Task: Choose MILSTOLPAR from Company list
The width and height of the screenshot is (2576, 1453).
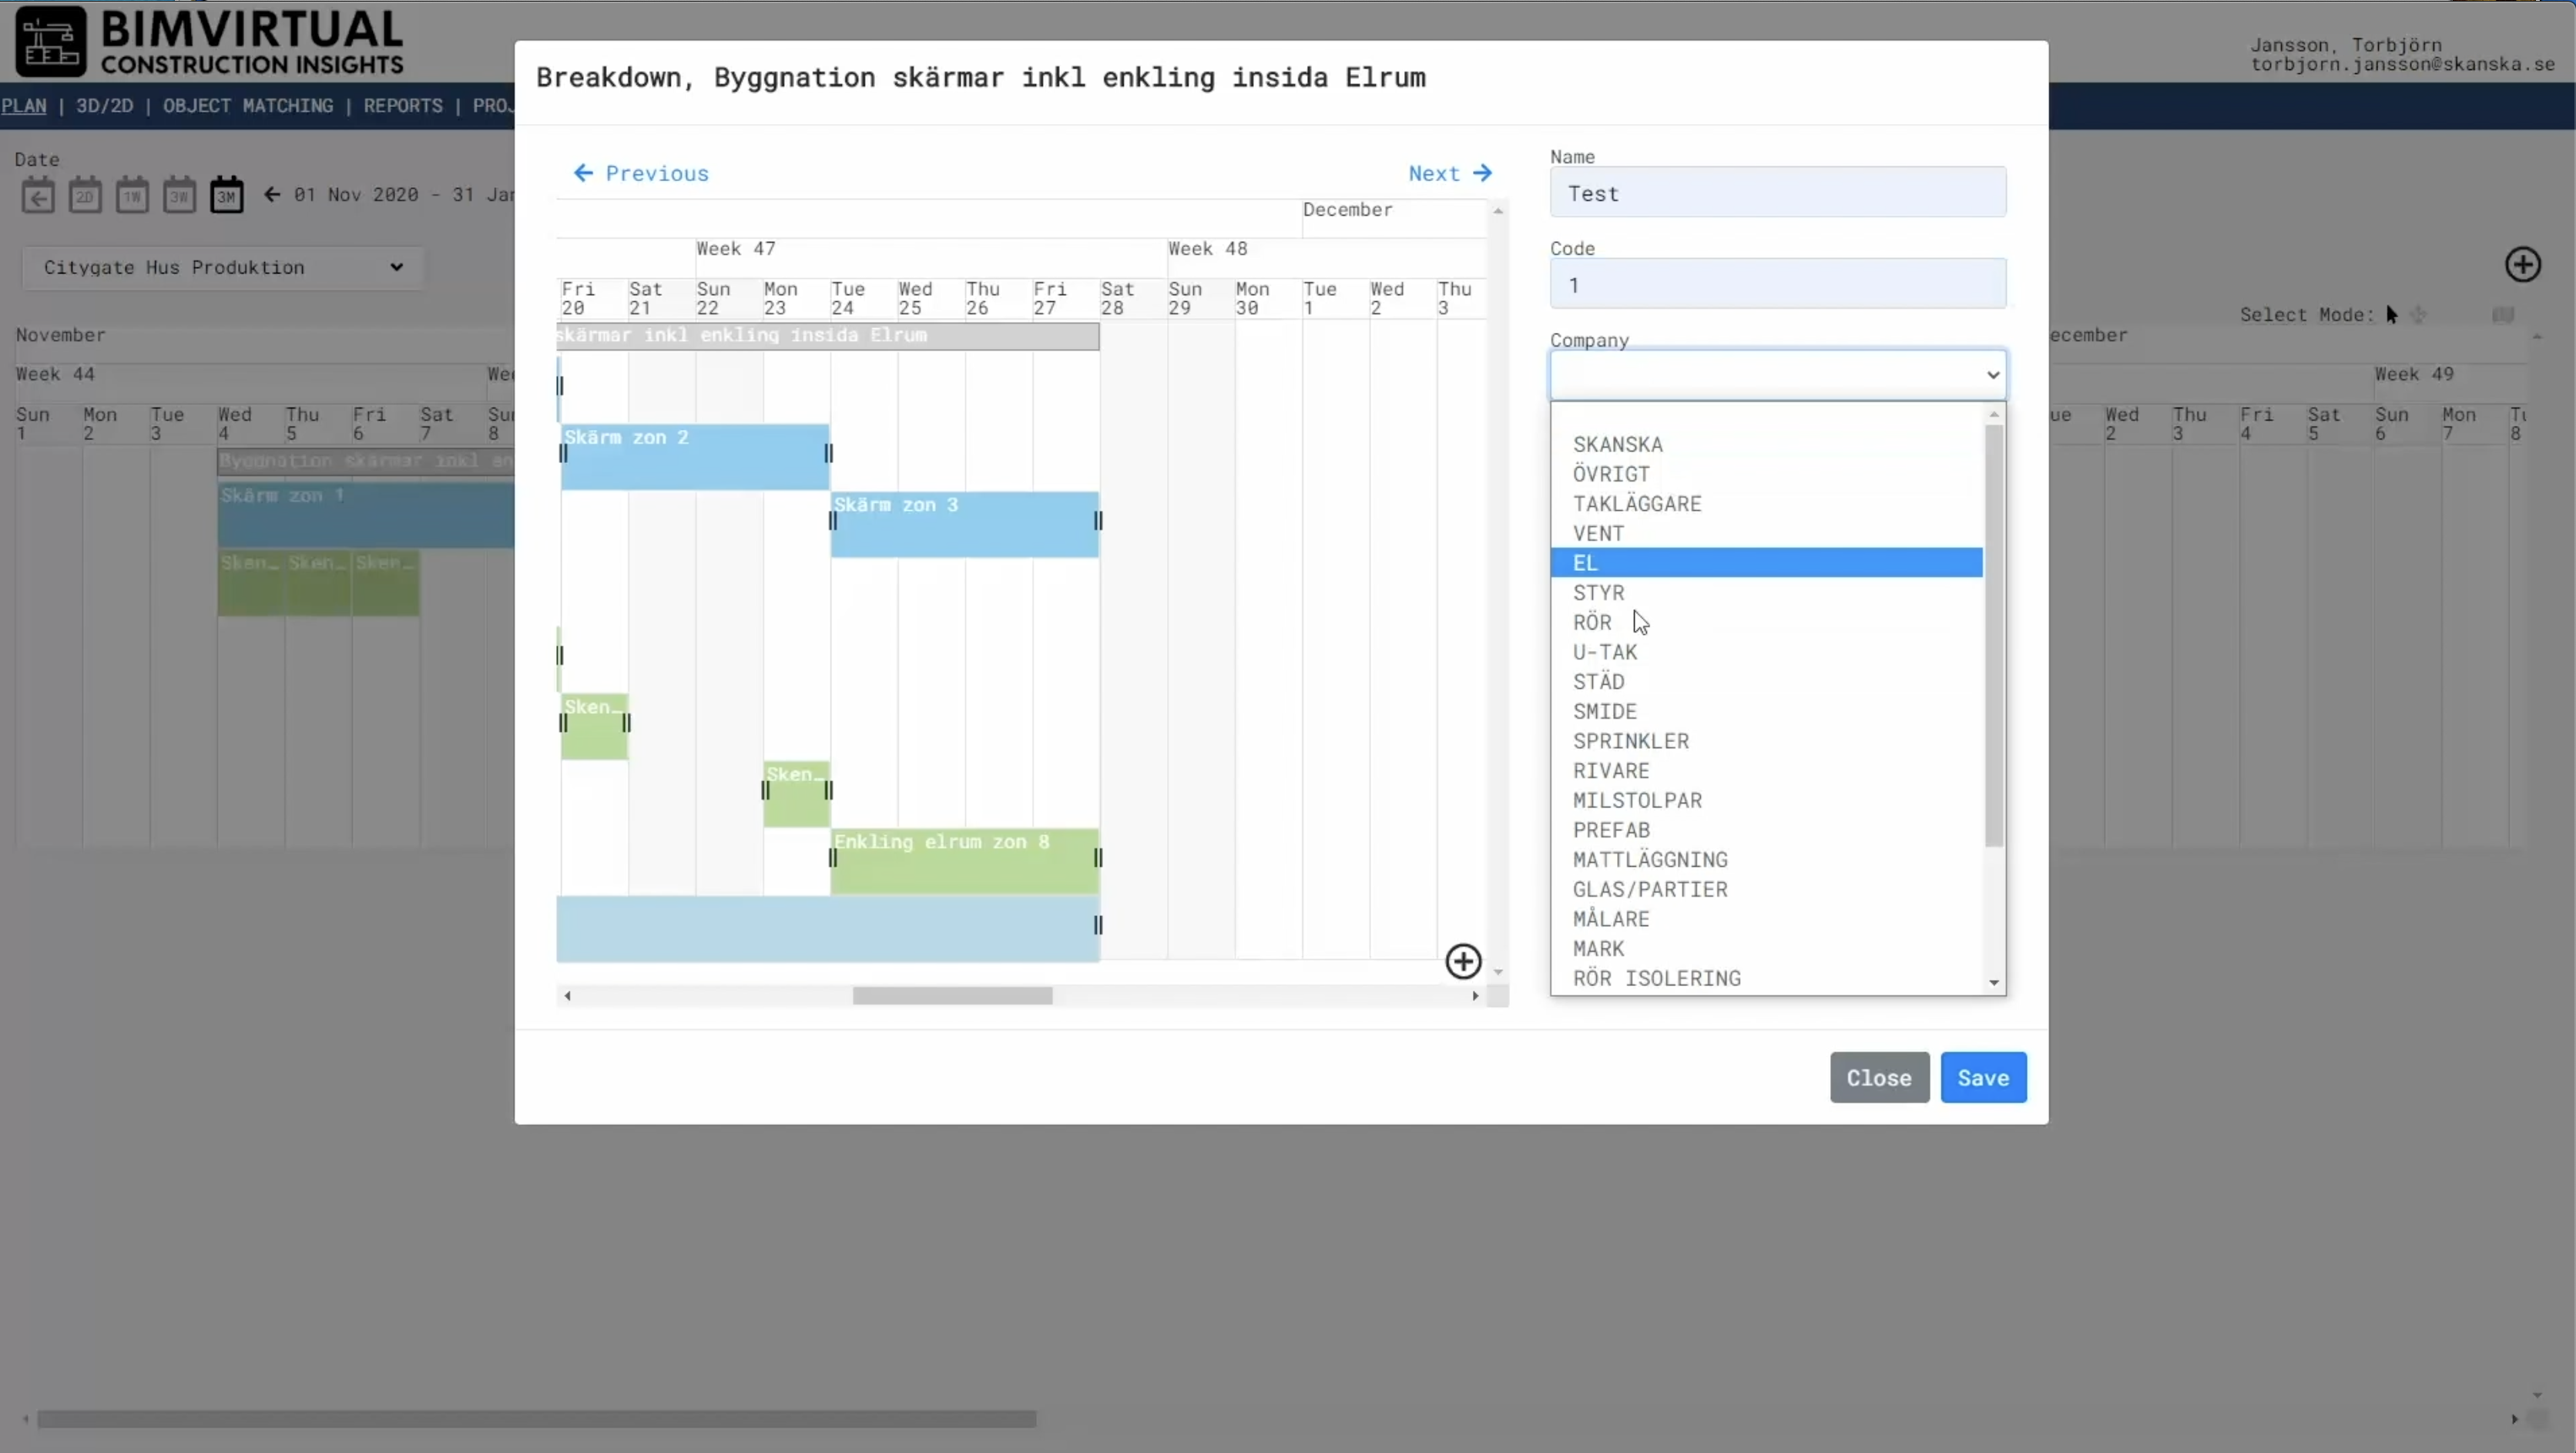Action: pyautogui.click(x=1766, y=800)
